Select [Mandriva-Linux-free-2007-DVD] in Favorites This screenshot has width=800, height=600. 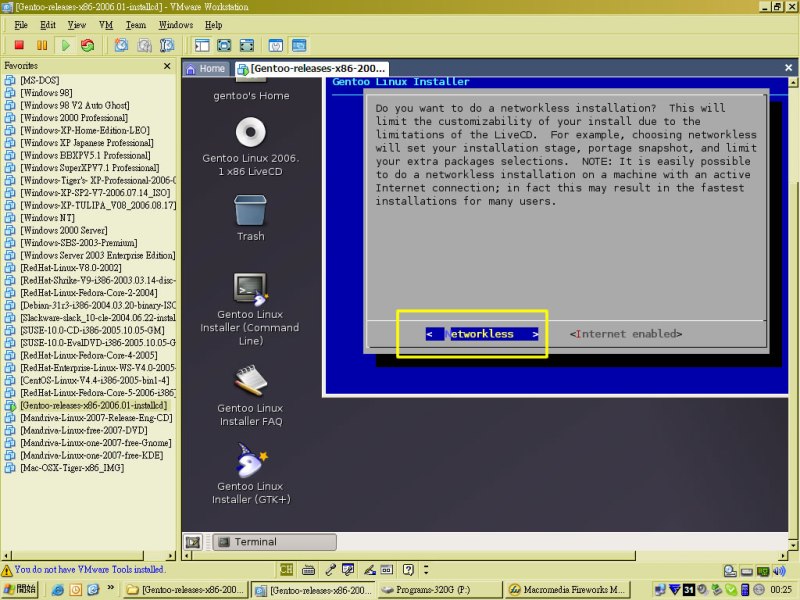(x=83, y=430)
